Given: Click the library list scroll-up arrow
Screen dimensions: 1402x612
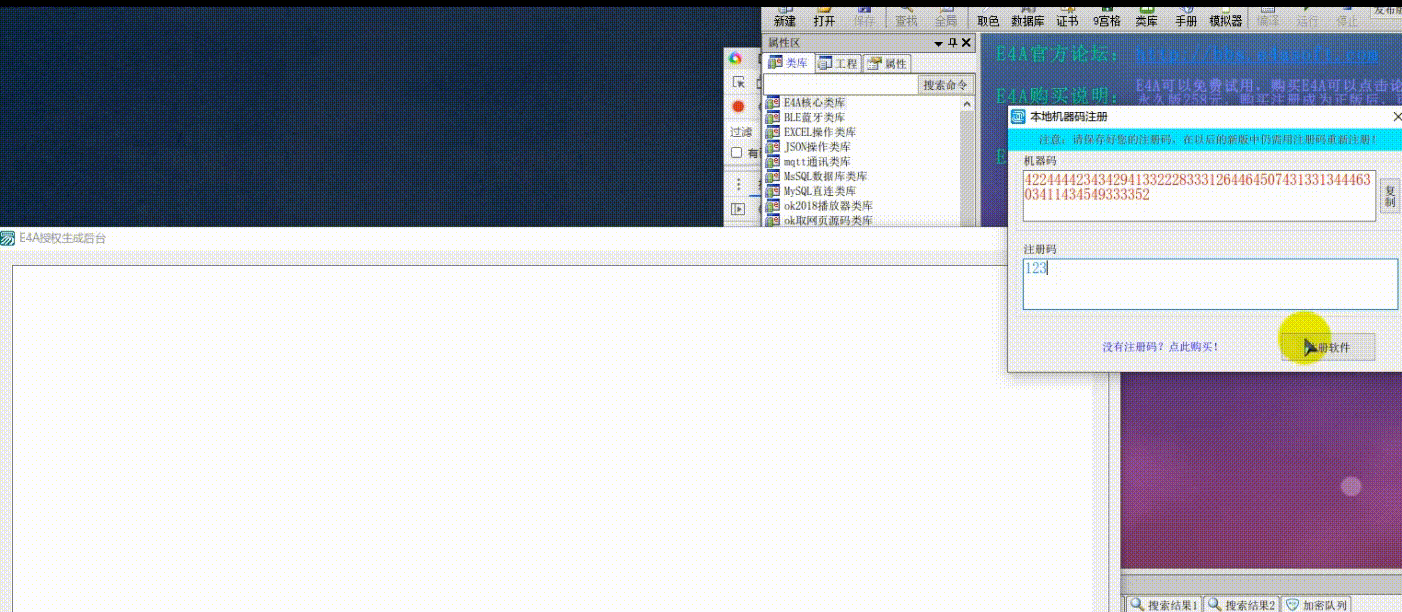Looking at the screenshot, I should (x=966, y=103).
